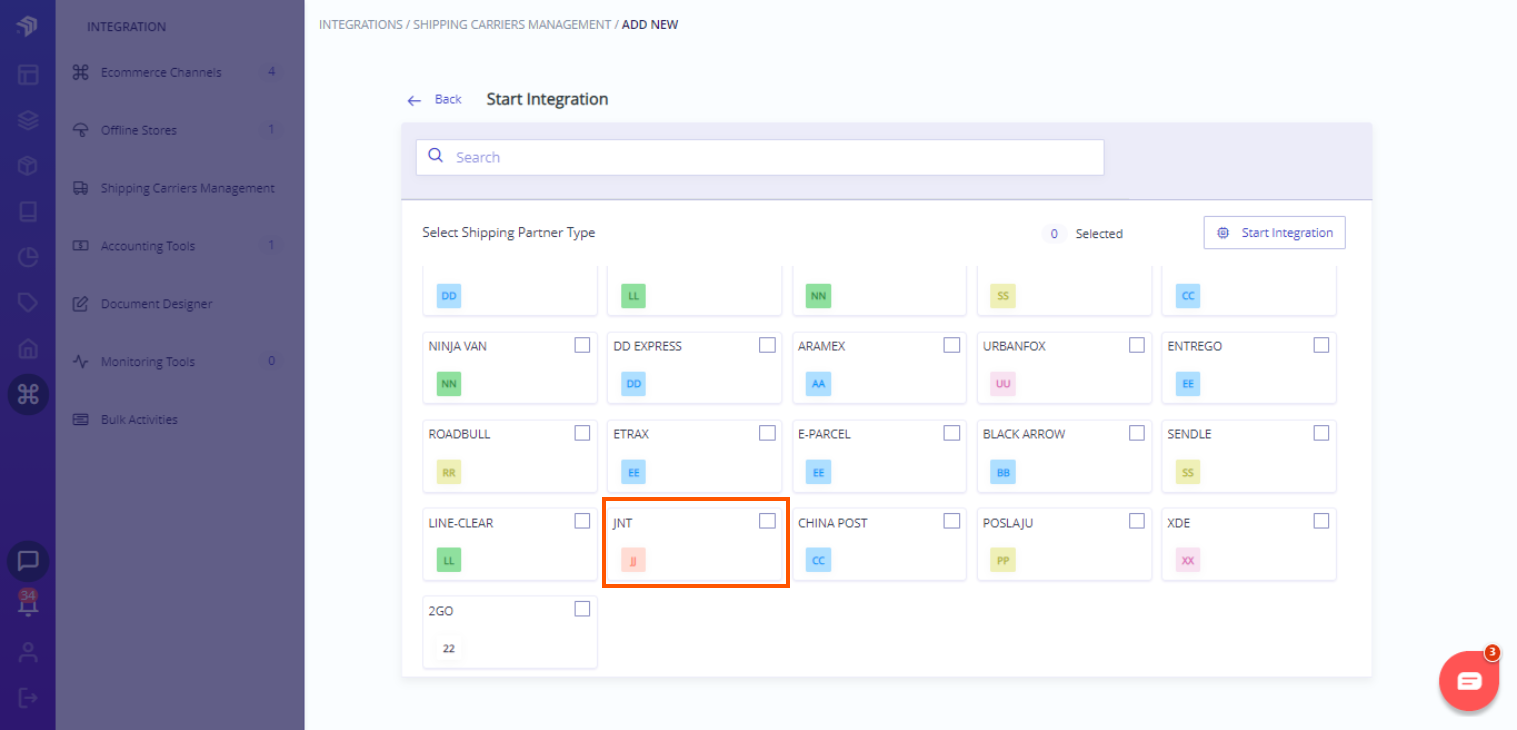Click the RR badge on Roadbull card
The image size is (1517, 730).
pyautogui.click(x=449, y=472)
